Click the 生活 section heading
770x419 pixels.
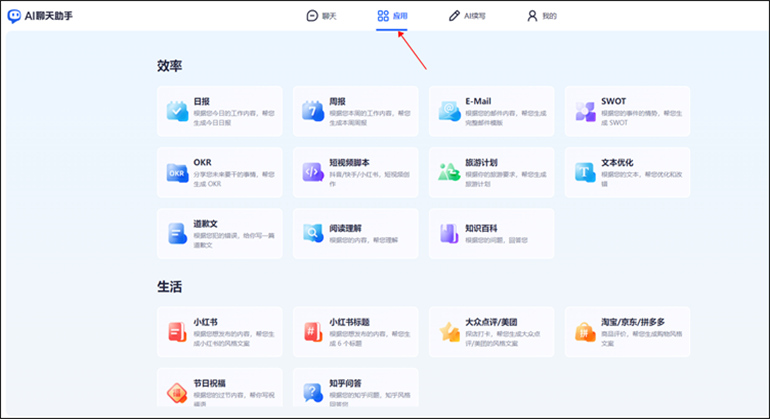pyautogui.click(x=169, y=286)
